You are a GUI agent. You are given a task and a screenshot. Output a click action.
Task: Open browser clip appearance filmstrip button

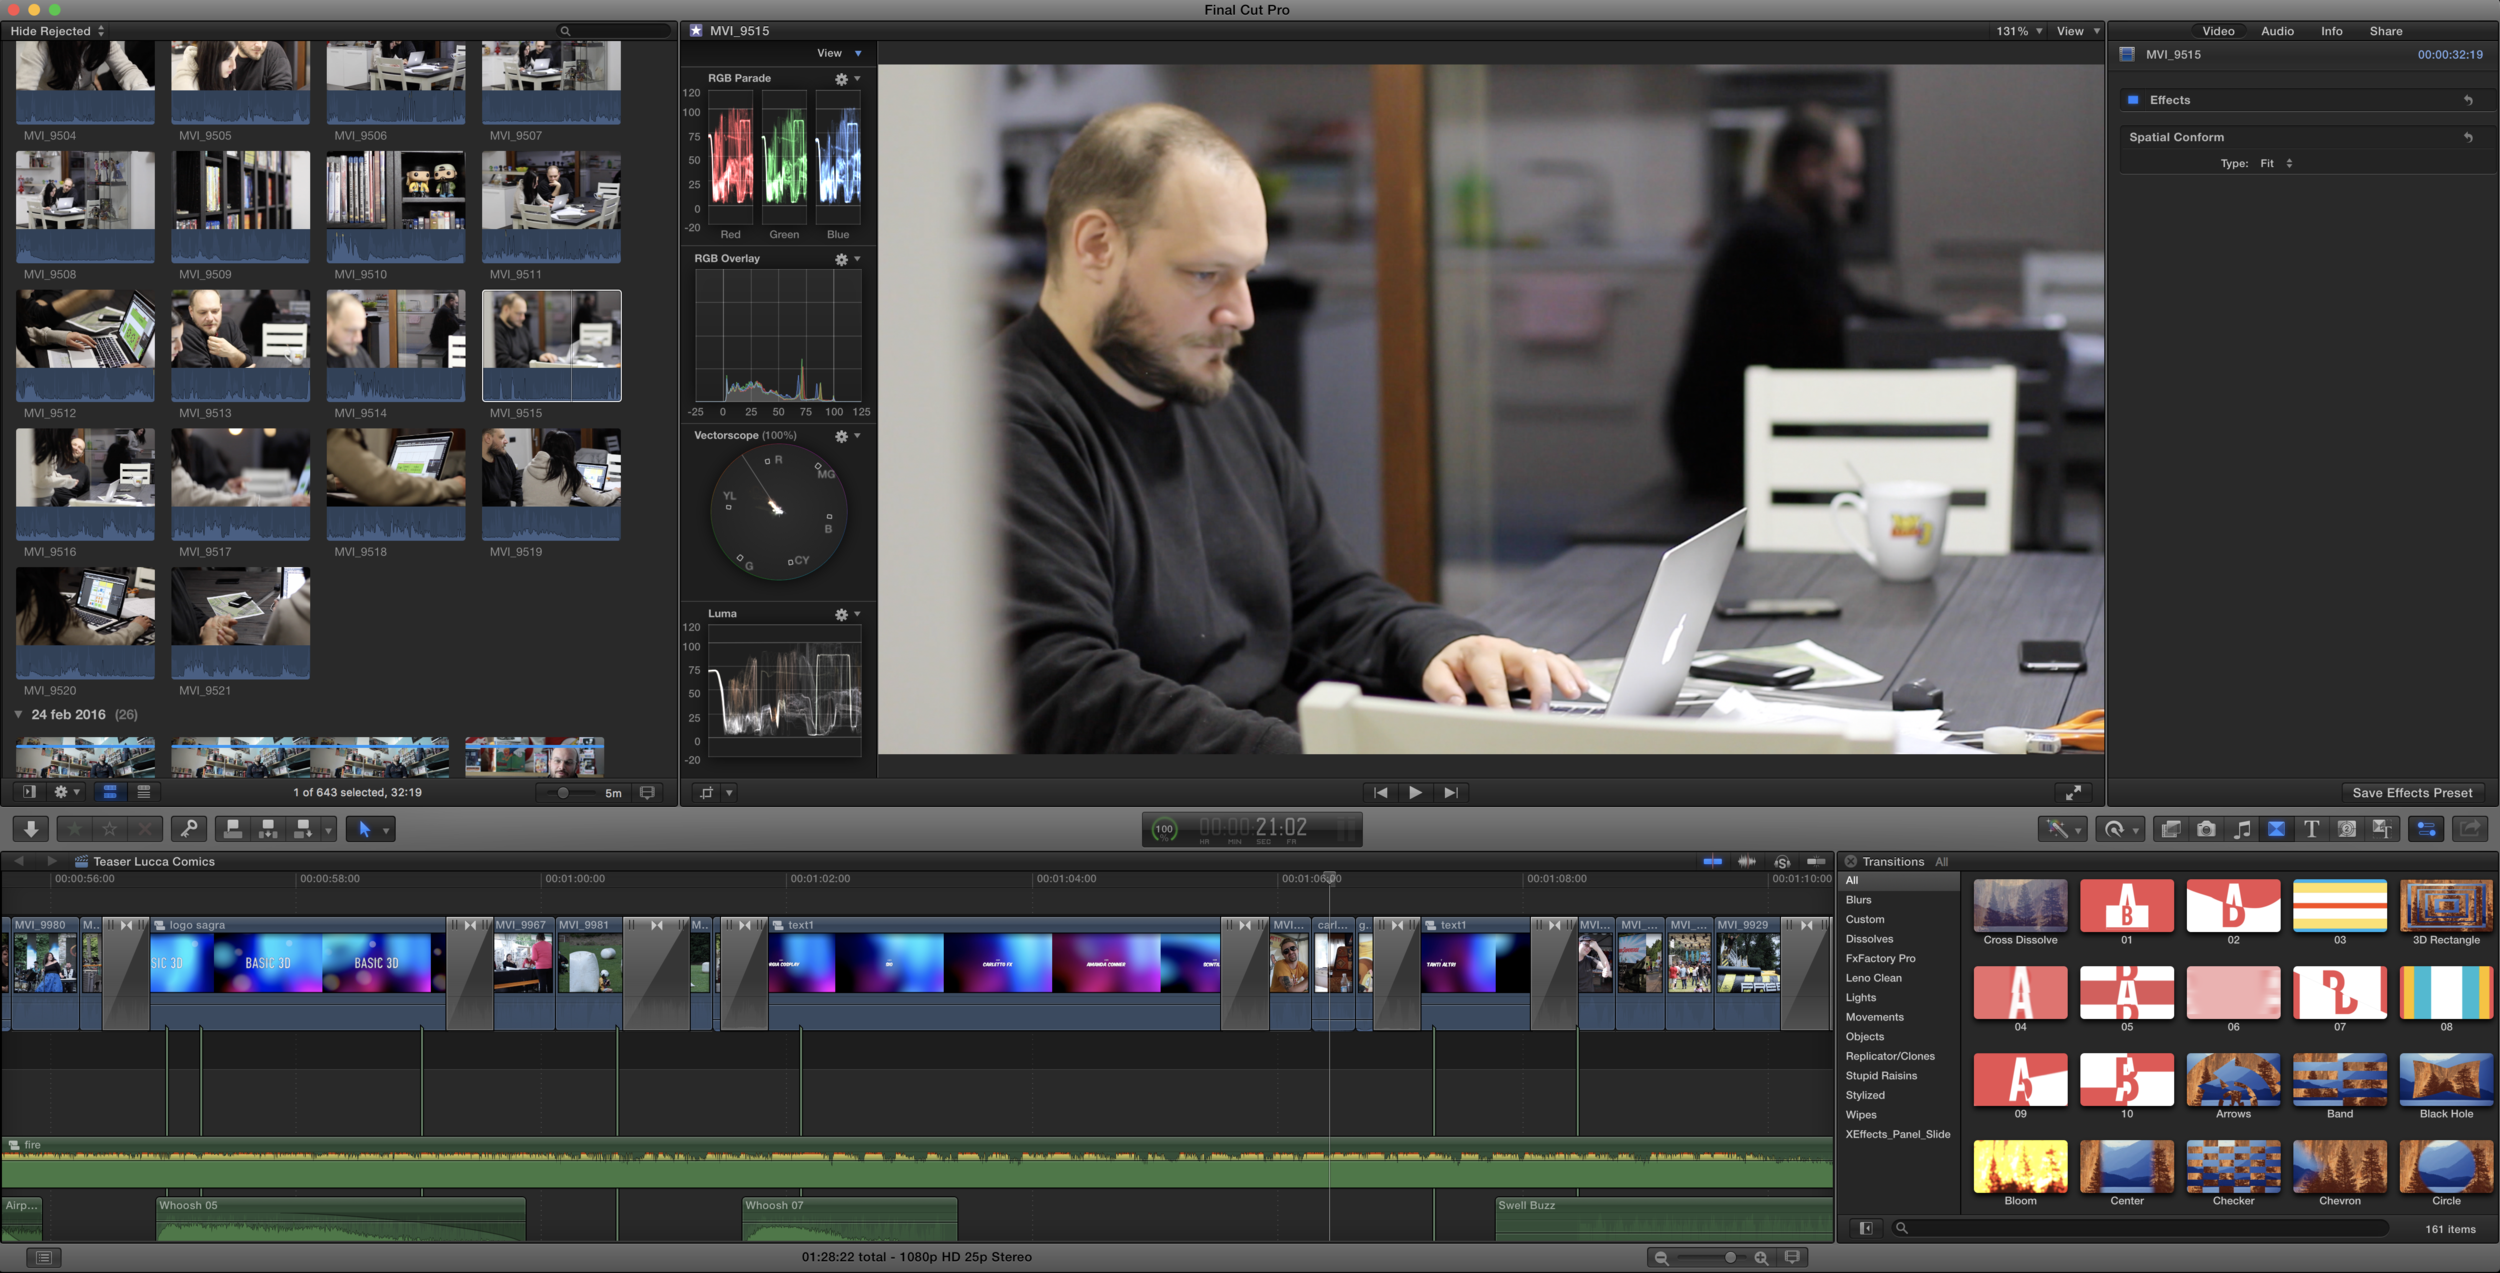tap(647, 792)
